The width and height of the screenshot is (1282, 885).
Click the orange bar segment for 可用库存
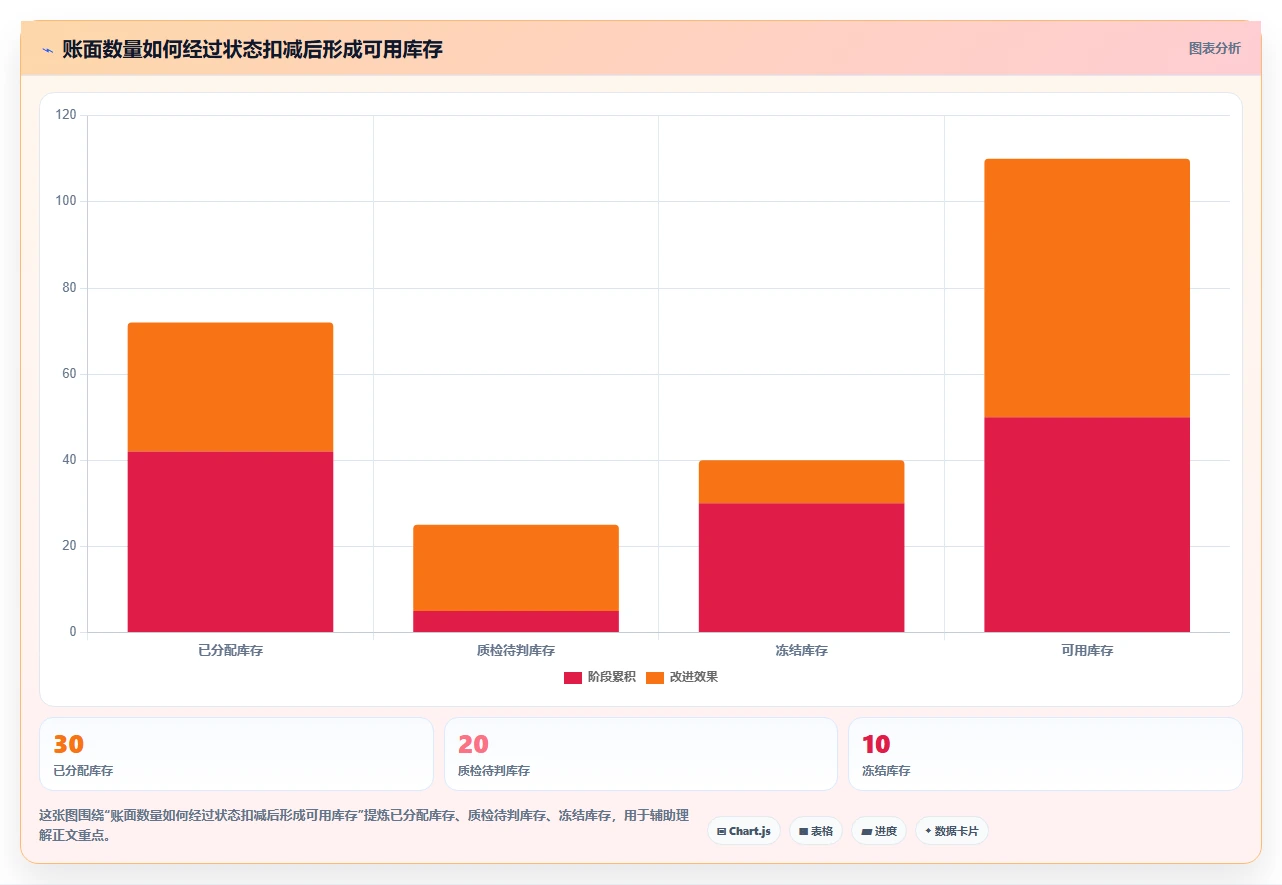coord(1087,288)
